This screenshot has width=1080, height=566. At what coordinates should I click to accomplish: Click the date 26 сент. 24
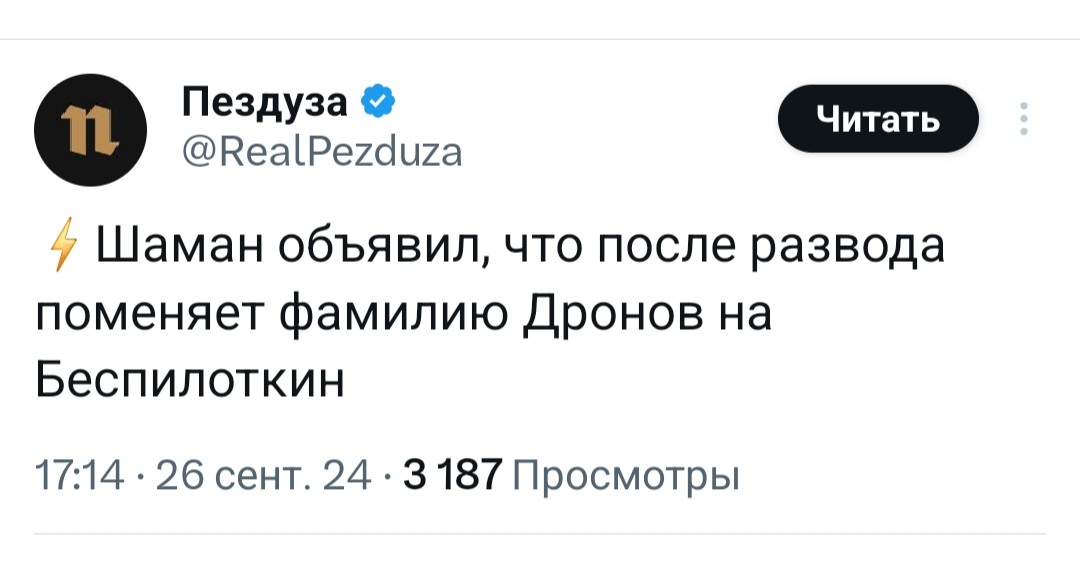pos(263,473)
